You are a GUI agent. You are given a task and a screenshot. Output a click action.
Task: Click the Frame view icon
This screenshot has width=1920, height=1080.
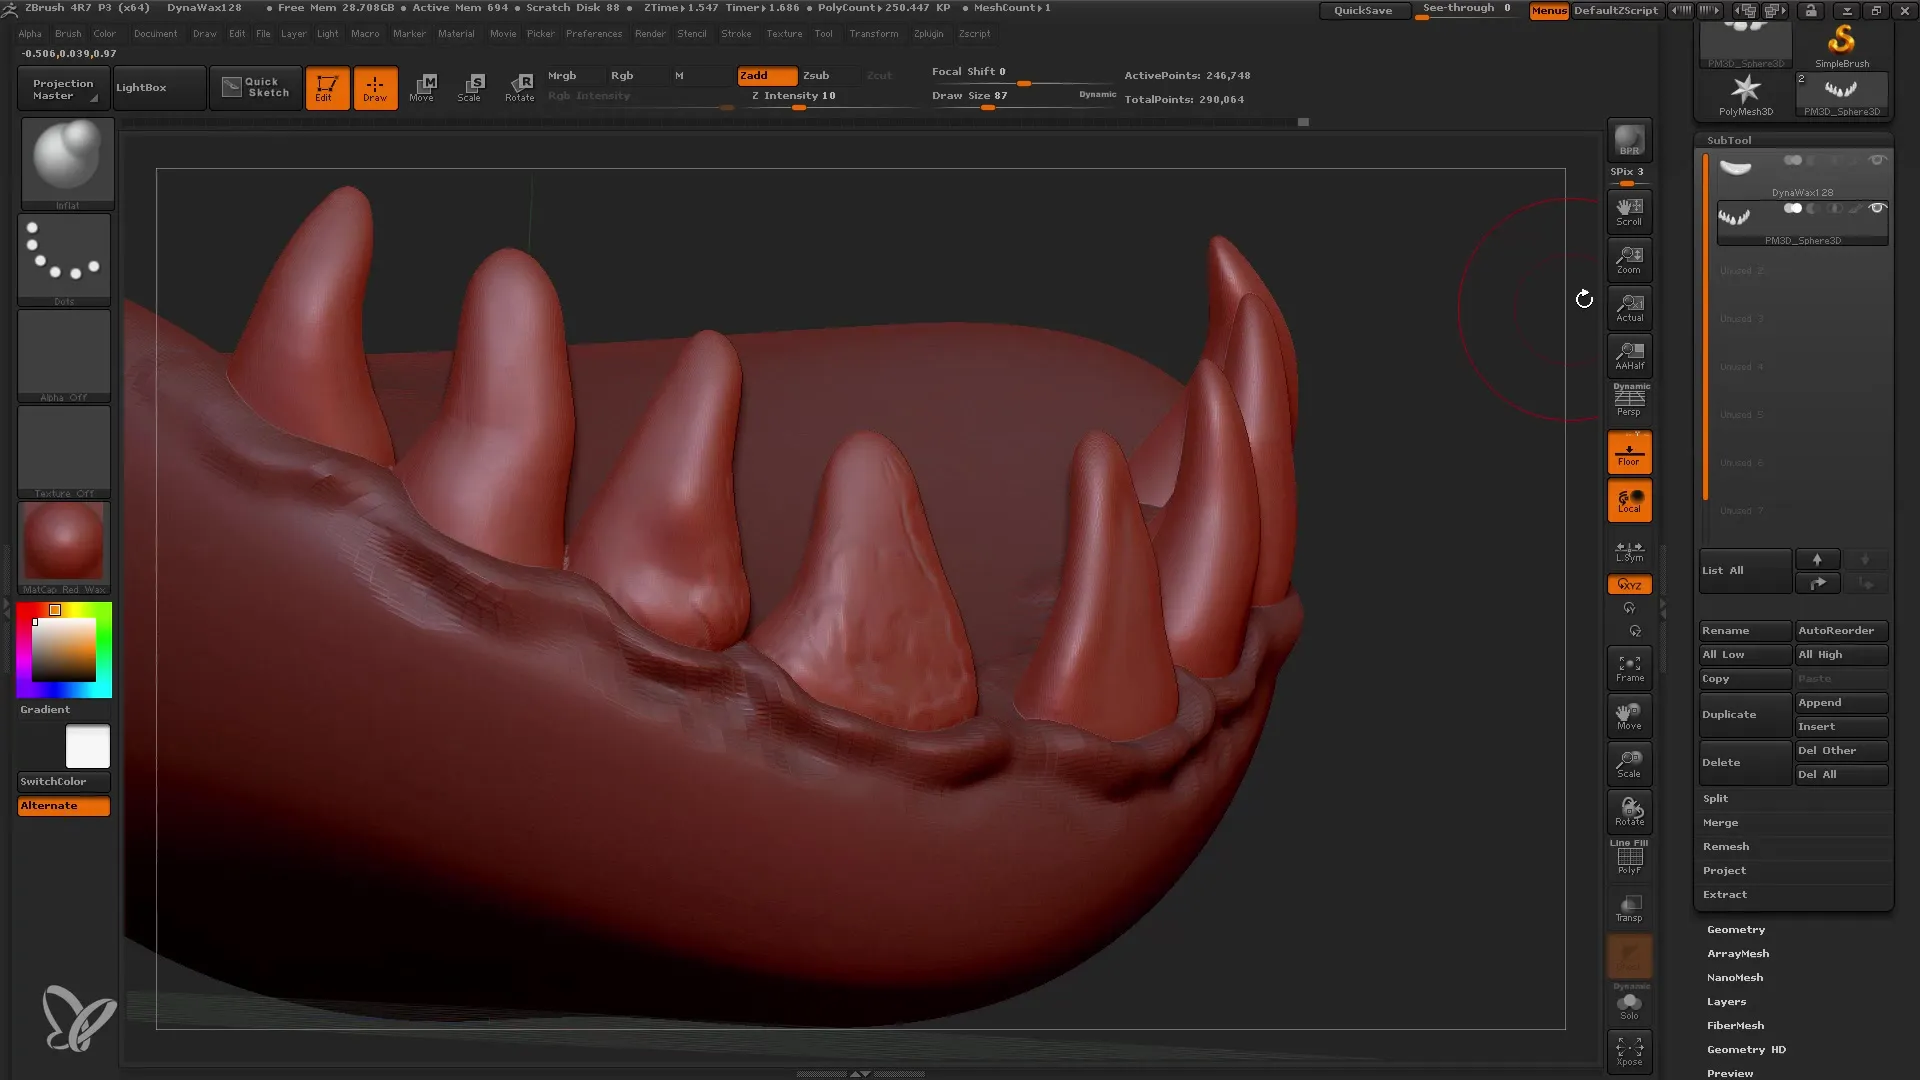pos(1630,669)
